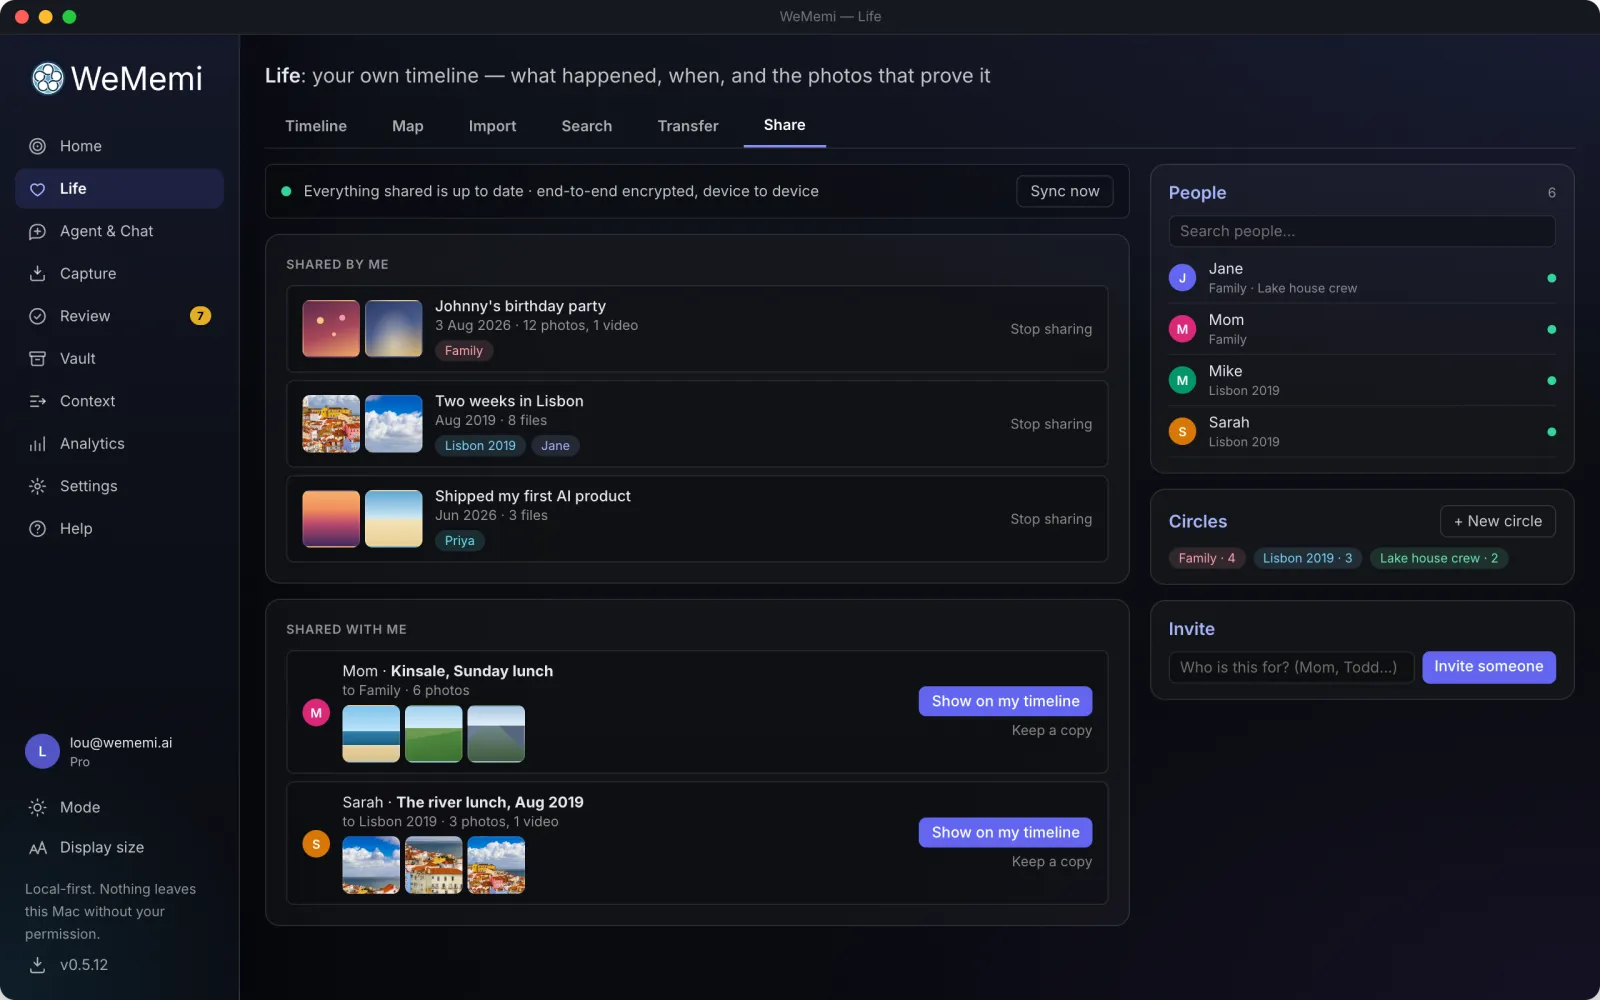Screen dimensions: 1600x1000
Task: Open first Two weeks in Lisbon thumbnail
Action: tap(331, 424)
